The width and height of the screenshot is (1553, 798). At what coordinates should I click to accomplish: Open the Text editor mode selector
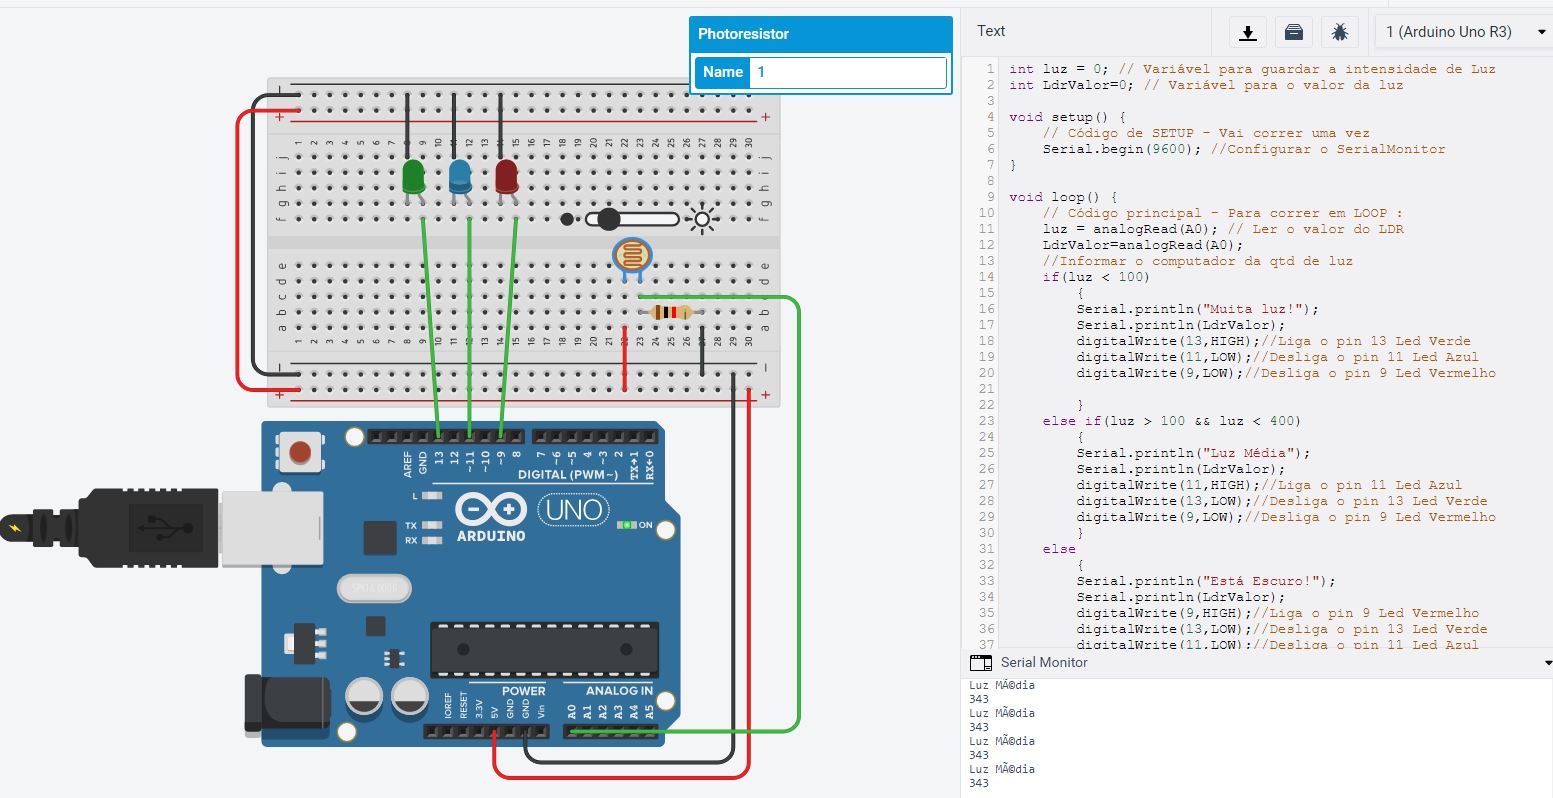point(991,31)
